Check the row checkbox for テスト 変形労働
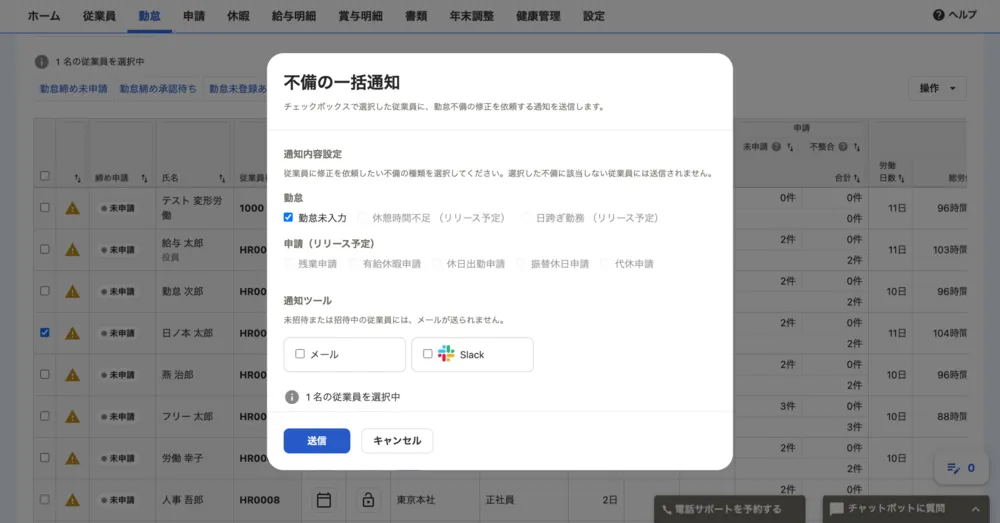Image resolution: width=1000 pixels, height=523 pixels. point(45,207)
